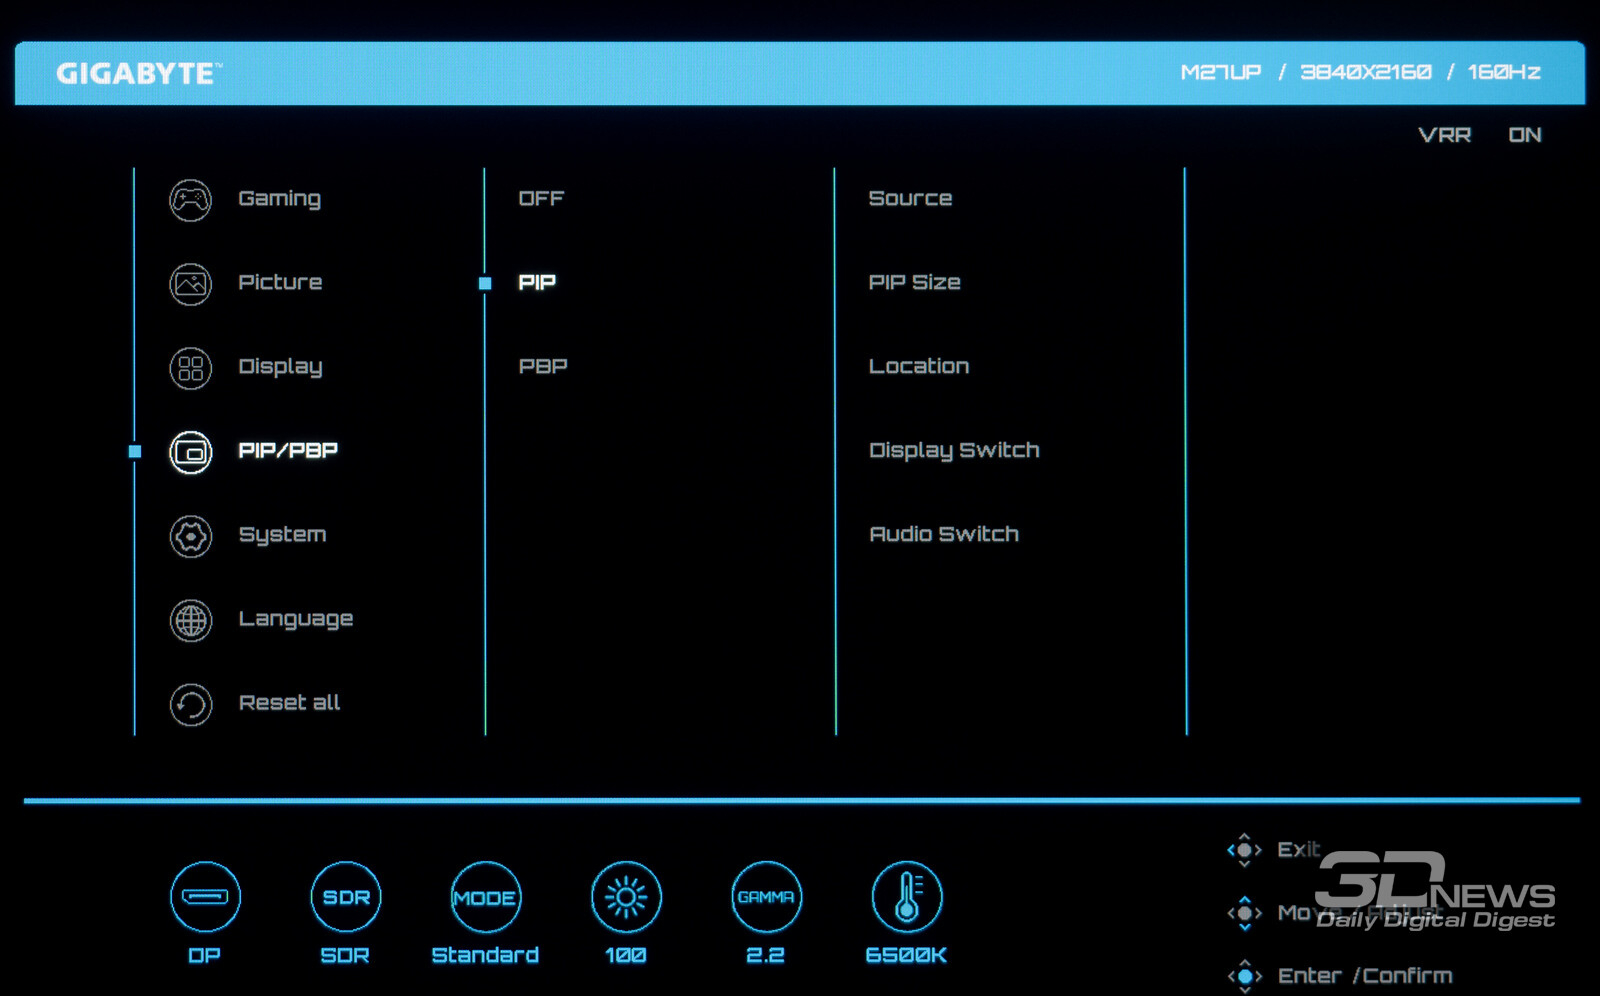Select the Picture menu icon
Screen dimensions: 1600x996
[x=190, y=284]
